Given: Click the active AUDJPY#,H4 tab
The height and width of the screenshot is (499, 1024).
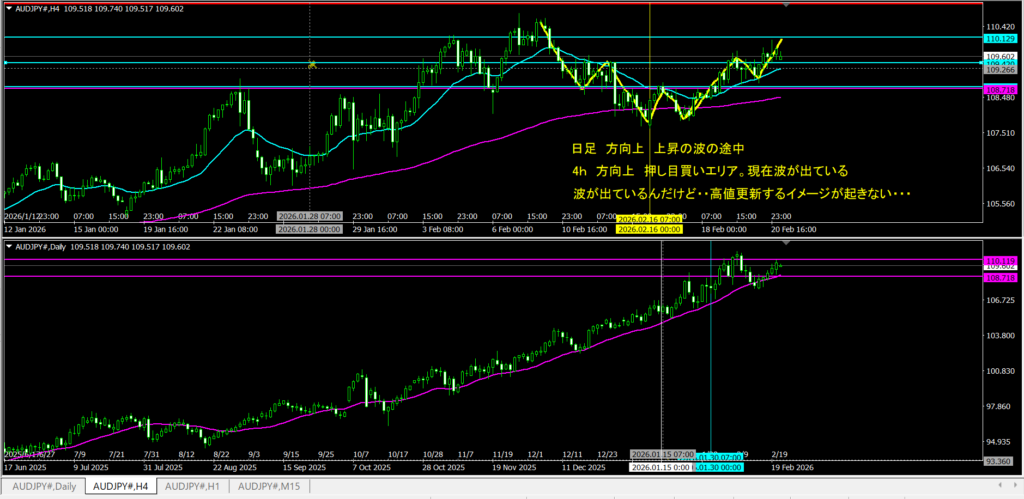Looking at the screenshot, I should (x=118, y=487).
